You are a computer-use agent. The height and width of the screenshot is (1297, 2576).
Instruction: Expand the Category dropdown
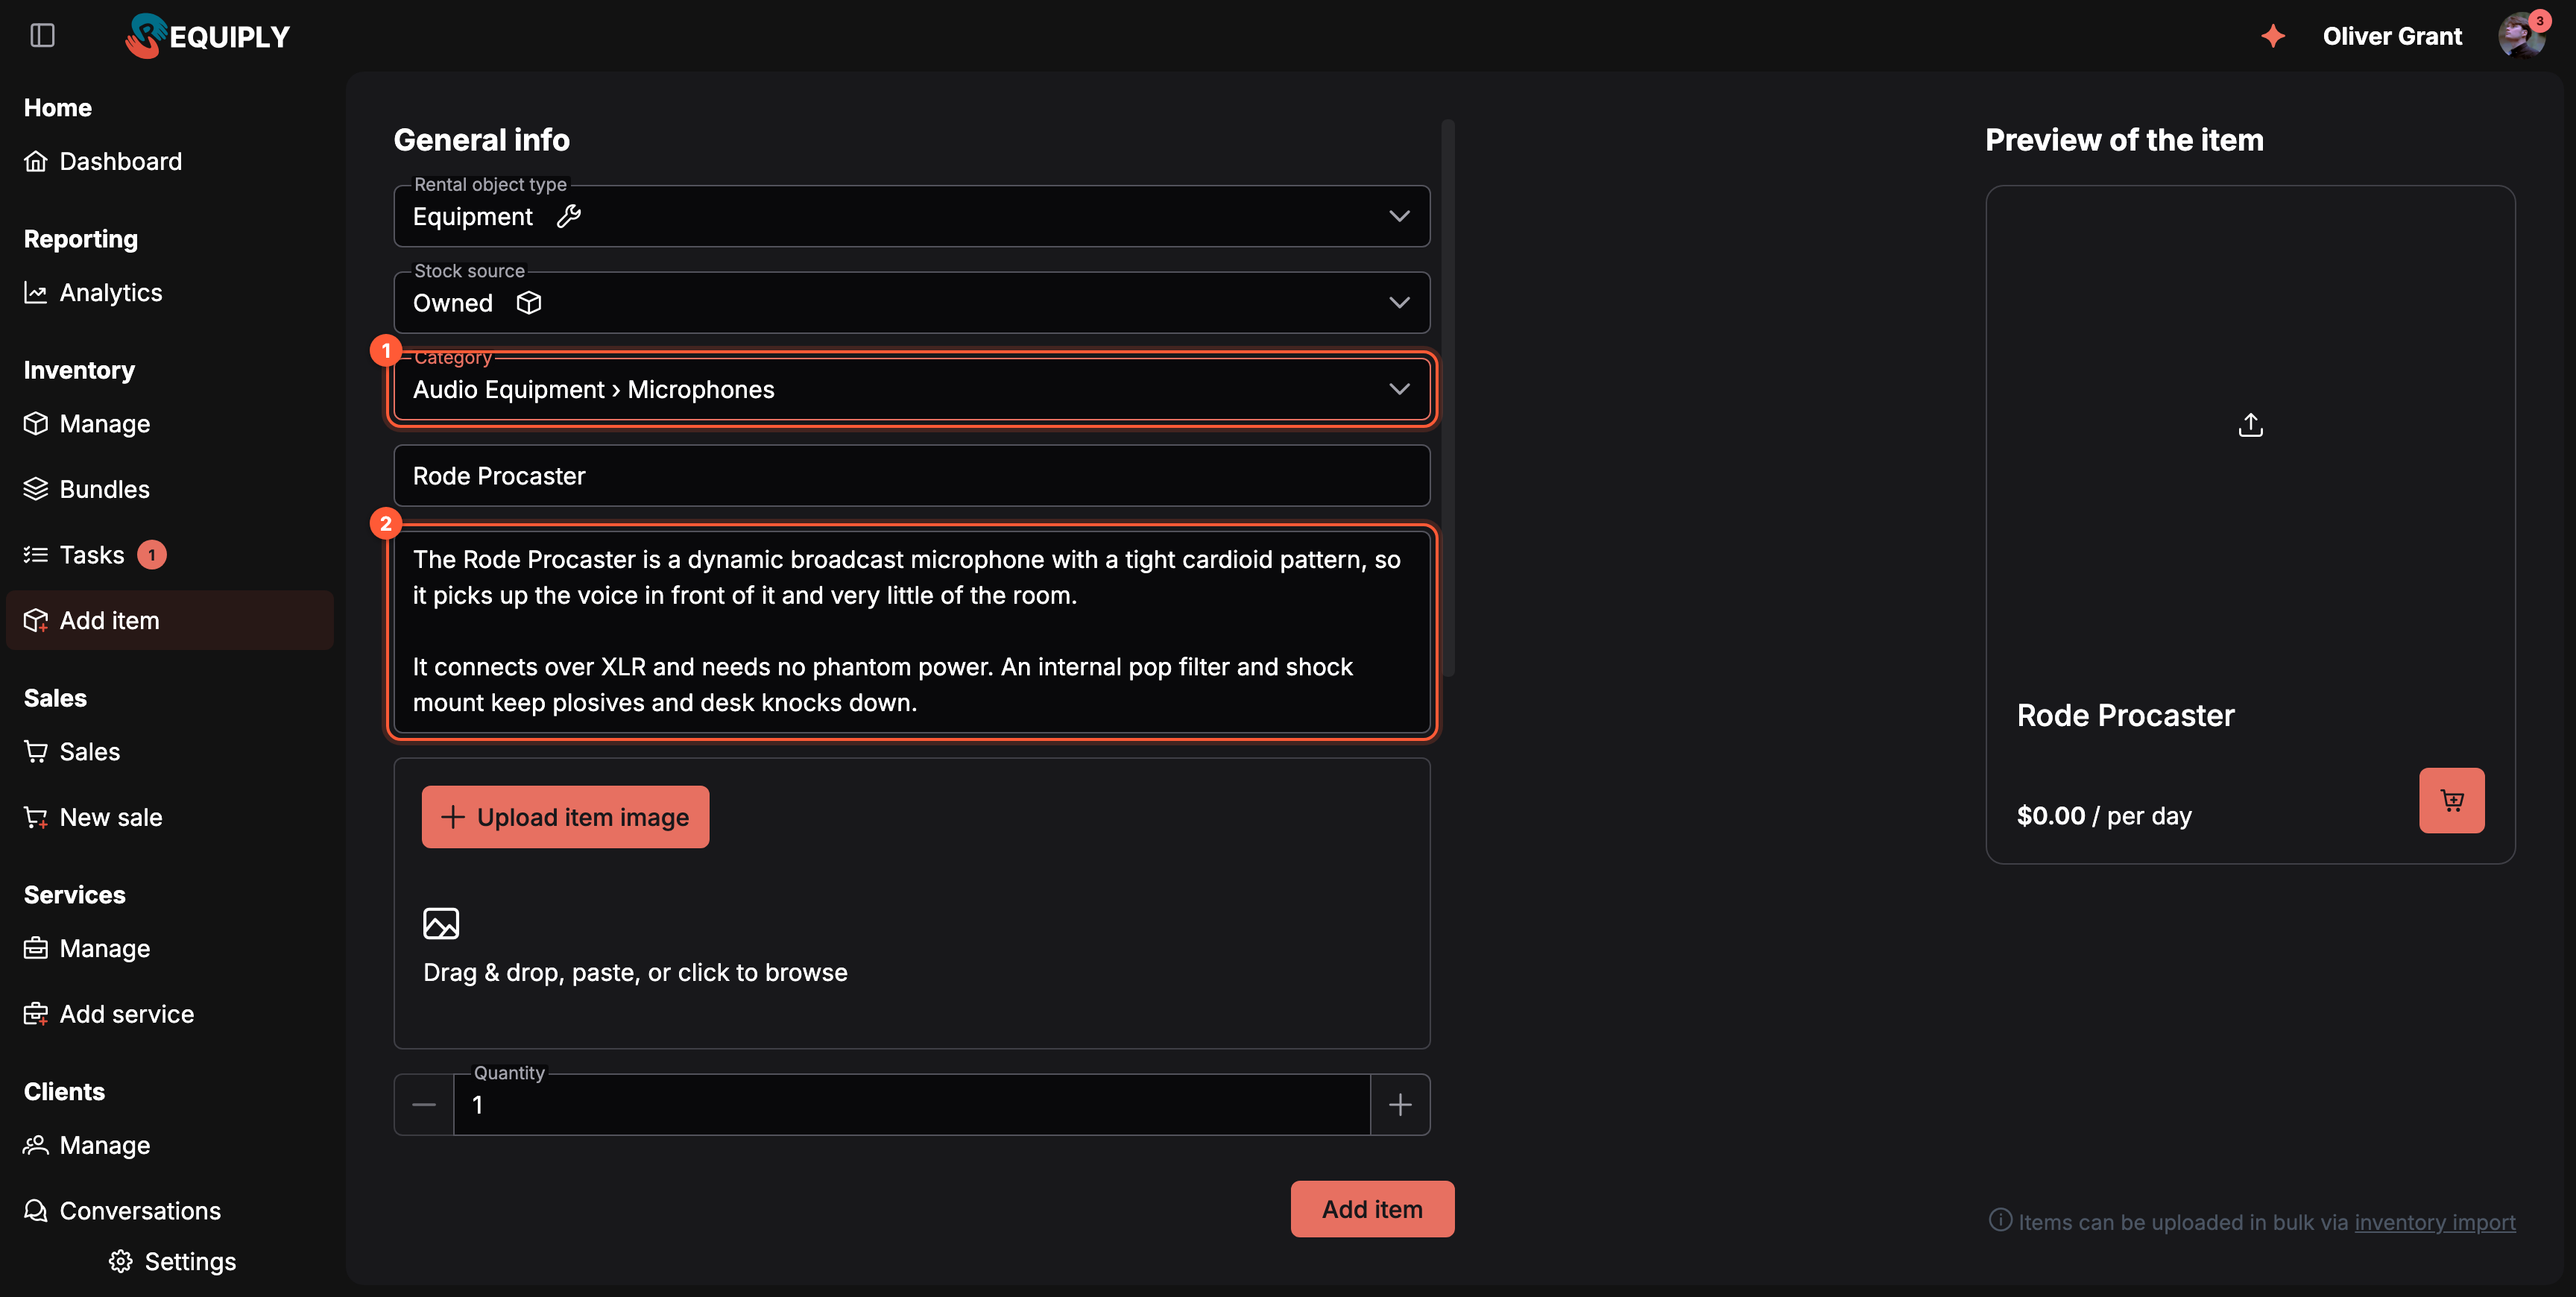click(x=911, y=389)
